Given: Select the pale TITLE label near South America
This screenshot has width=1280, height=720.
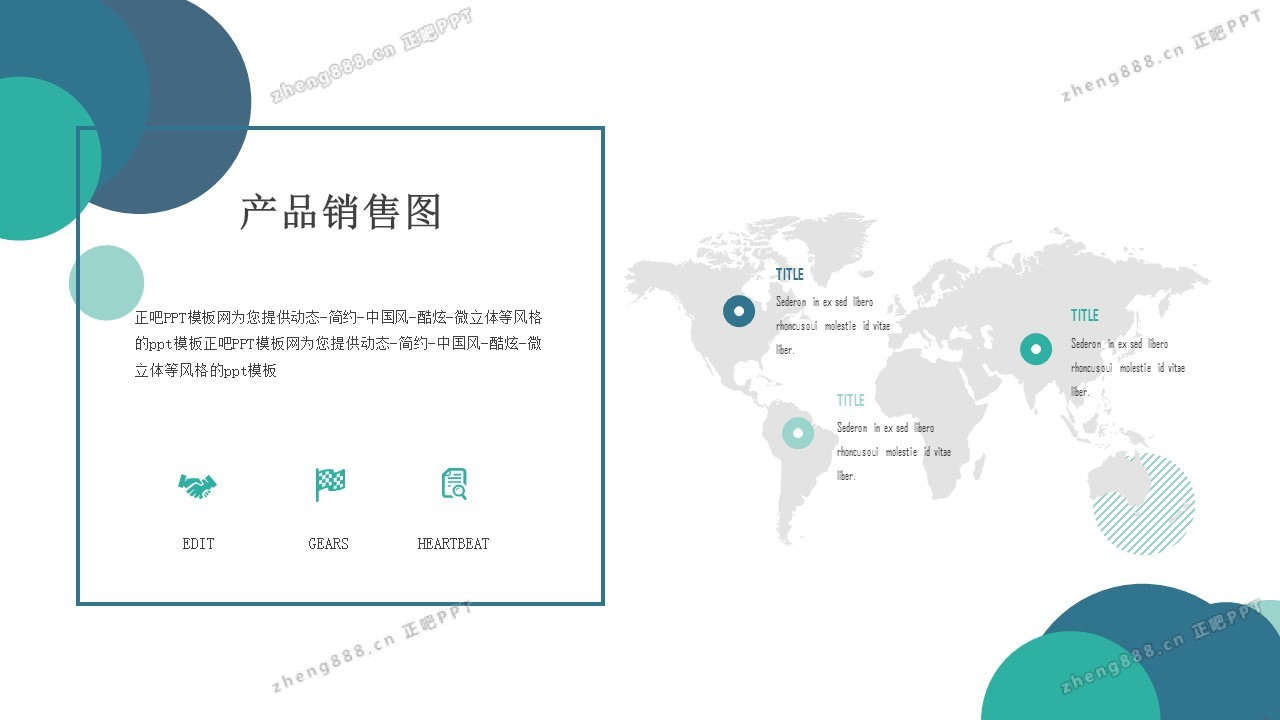Looking at the screenshot, I should (850, 400).
